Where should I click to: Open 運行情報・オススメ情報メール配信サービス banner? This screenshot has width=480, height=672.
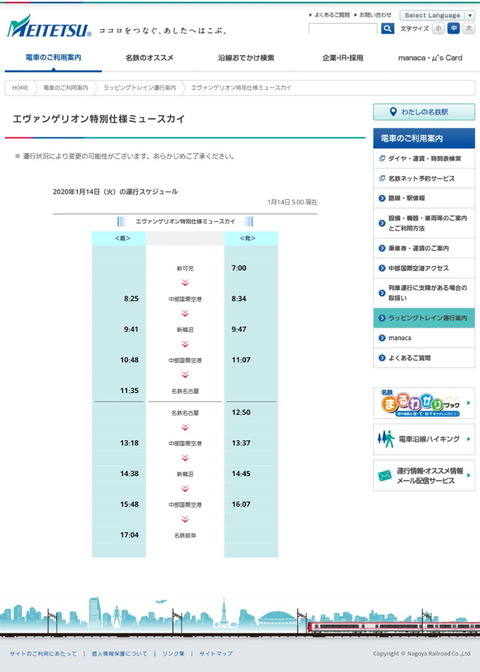pos(424,476)
